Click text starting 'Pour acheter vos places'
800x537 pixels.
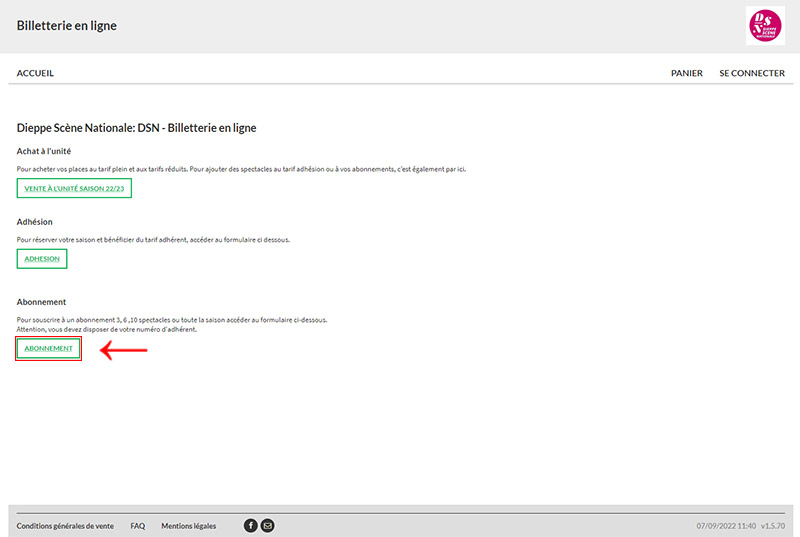[x=241, y=169]
